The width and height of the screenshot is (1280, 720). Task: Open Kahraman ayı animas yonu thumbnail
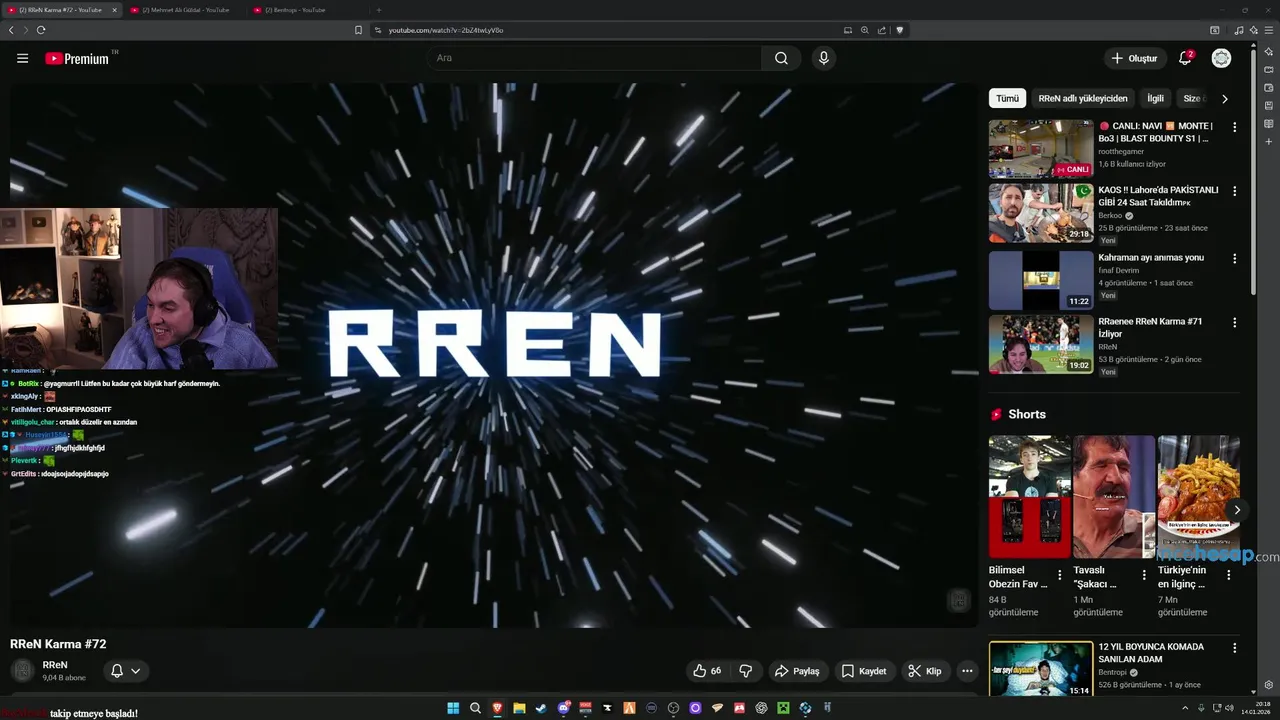coord(1041,280)
